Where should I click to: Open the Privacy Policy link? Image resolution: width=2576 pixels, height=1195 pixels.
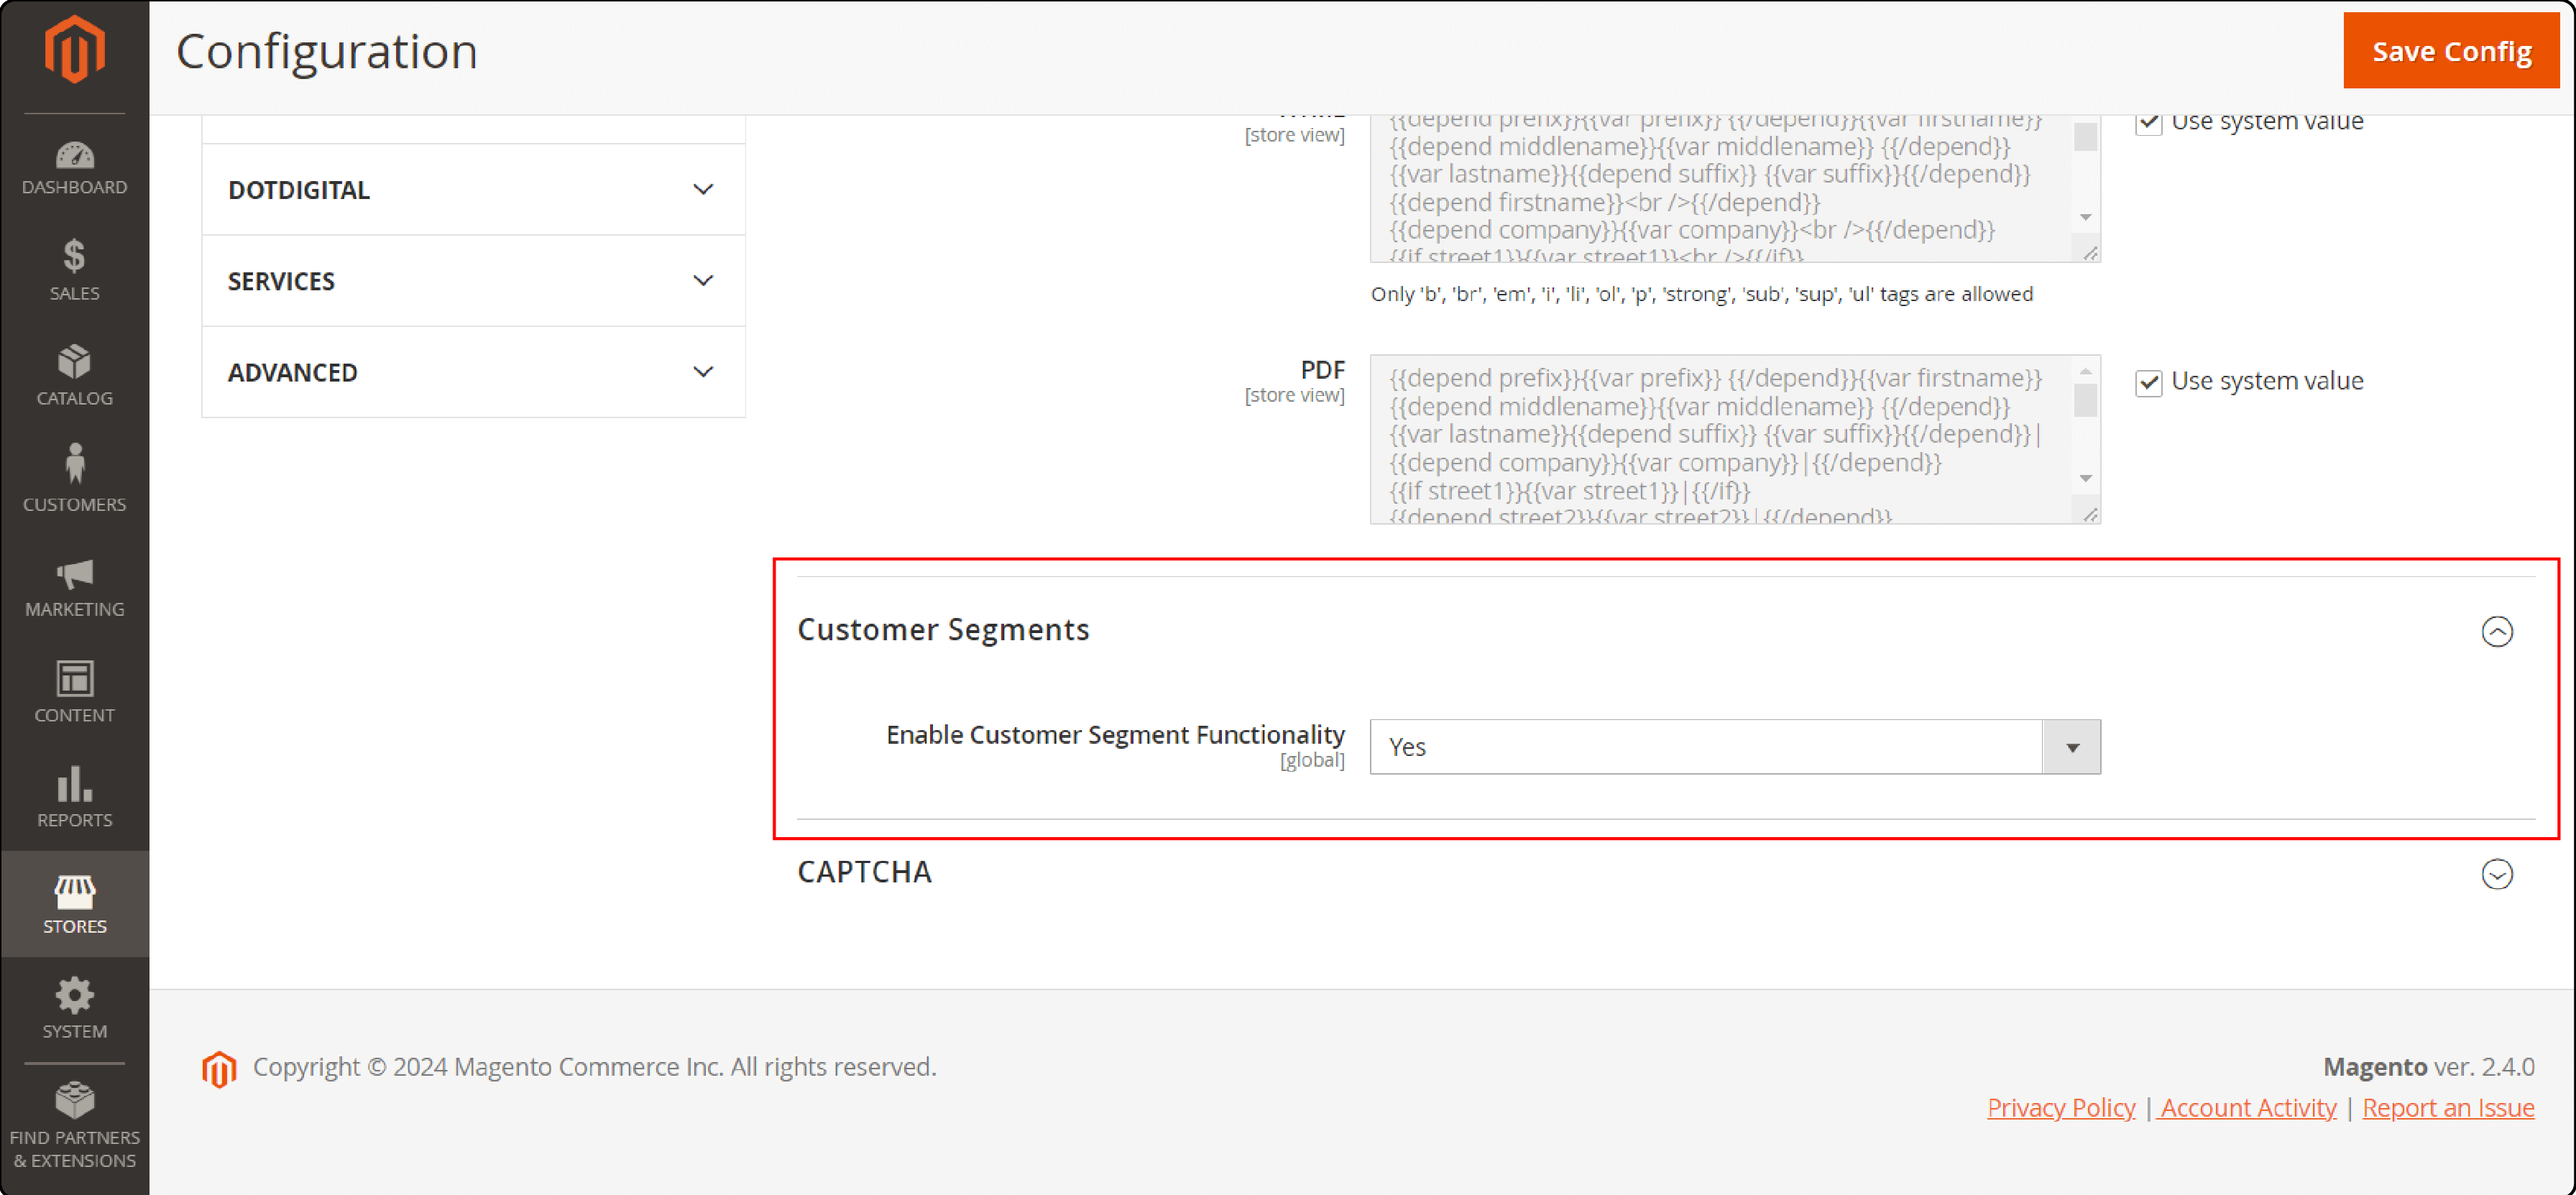coord(2060,1108)
